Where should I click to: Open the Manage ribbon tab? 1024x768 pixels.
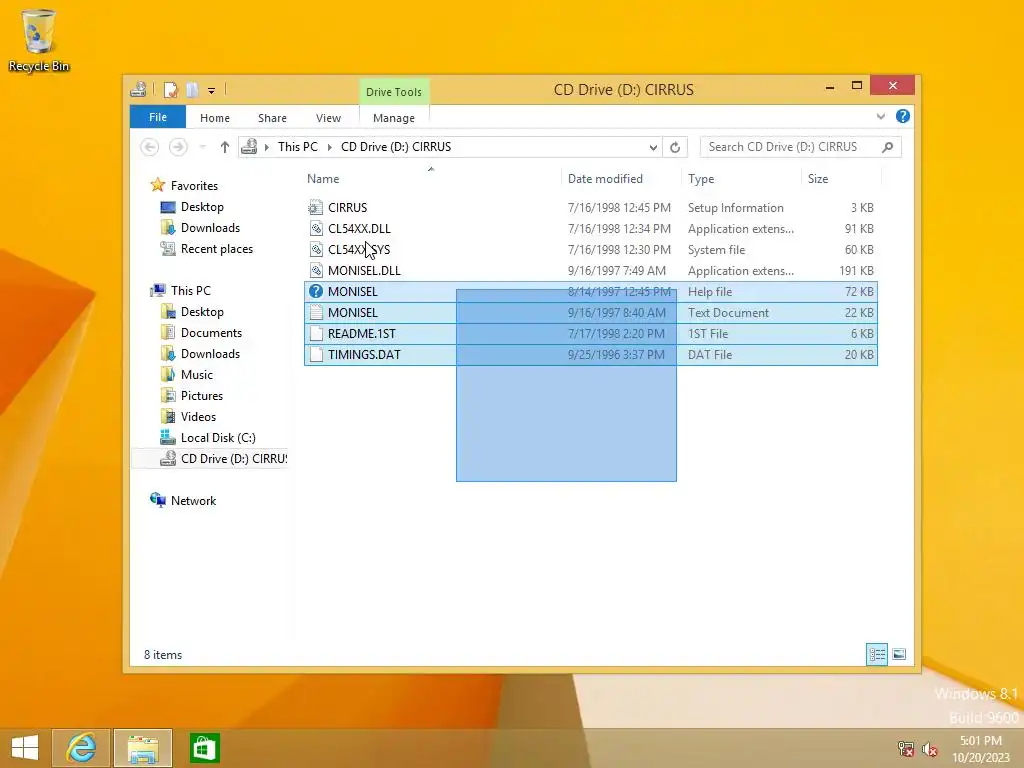click(x=394, y=118)
